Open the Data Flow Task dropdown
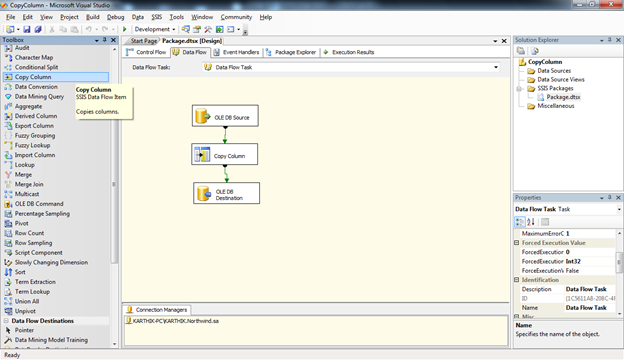The height and width of the screenshot is (360, 624). pyautogui.click(x=496, y=67)
